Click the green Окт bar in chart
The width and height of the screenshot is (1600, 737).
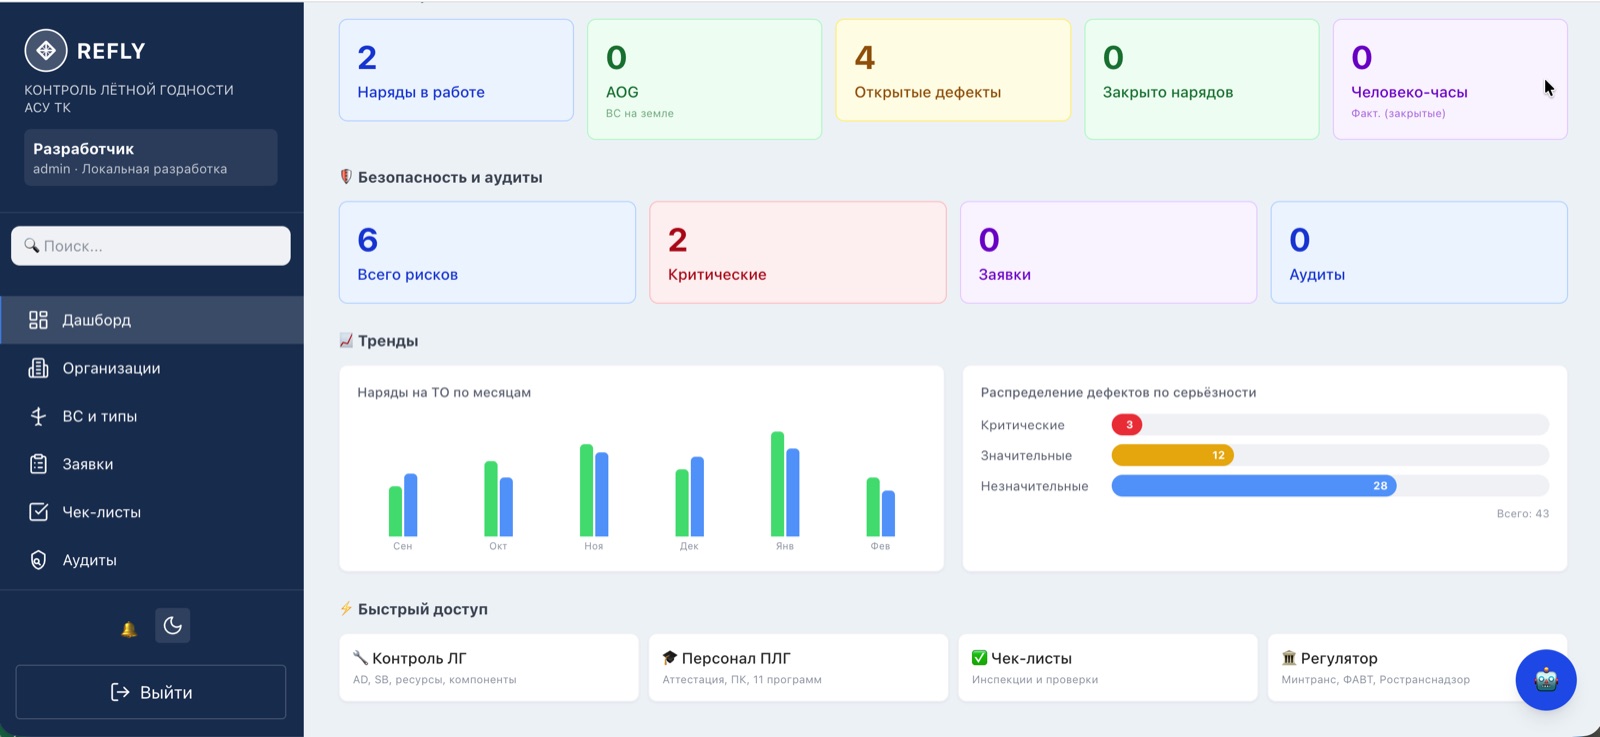coord(491,499)
